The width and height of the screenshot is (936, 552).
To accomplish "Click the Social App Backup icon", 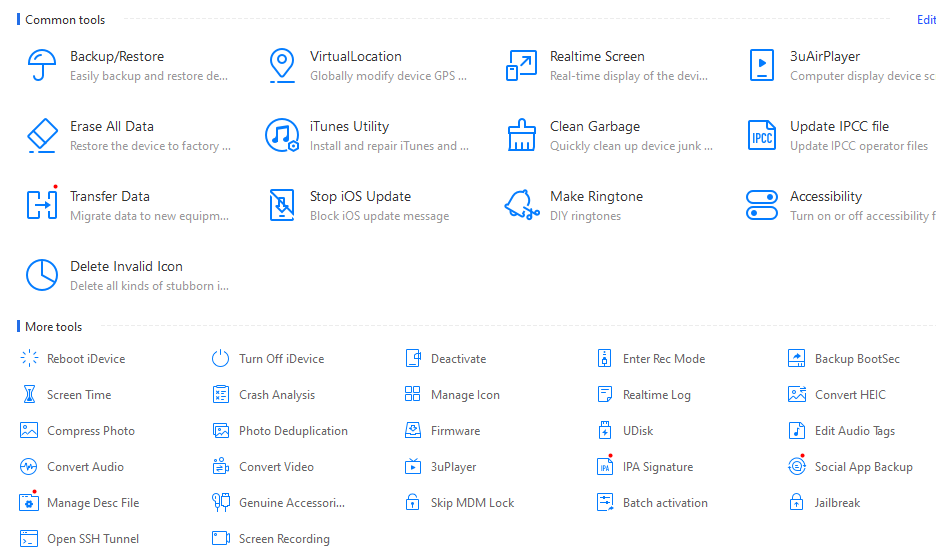I will tap(797, 465).
